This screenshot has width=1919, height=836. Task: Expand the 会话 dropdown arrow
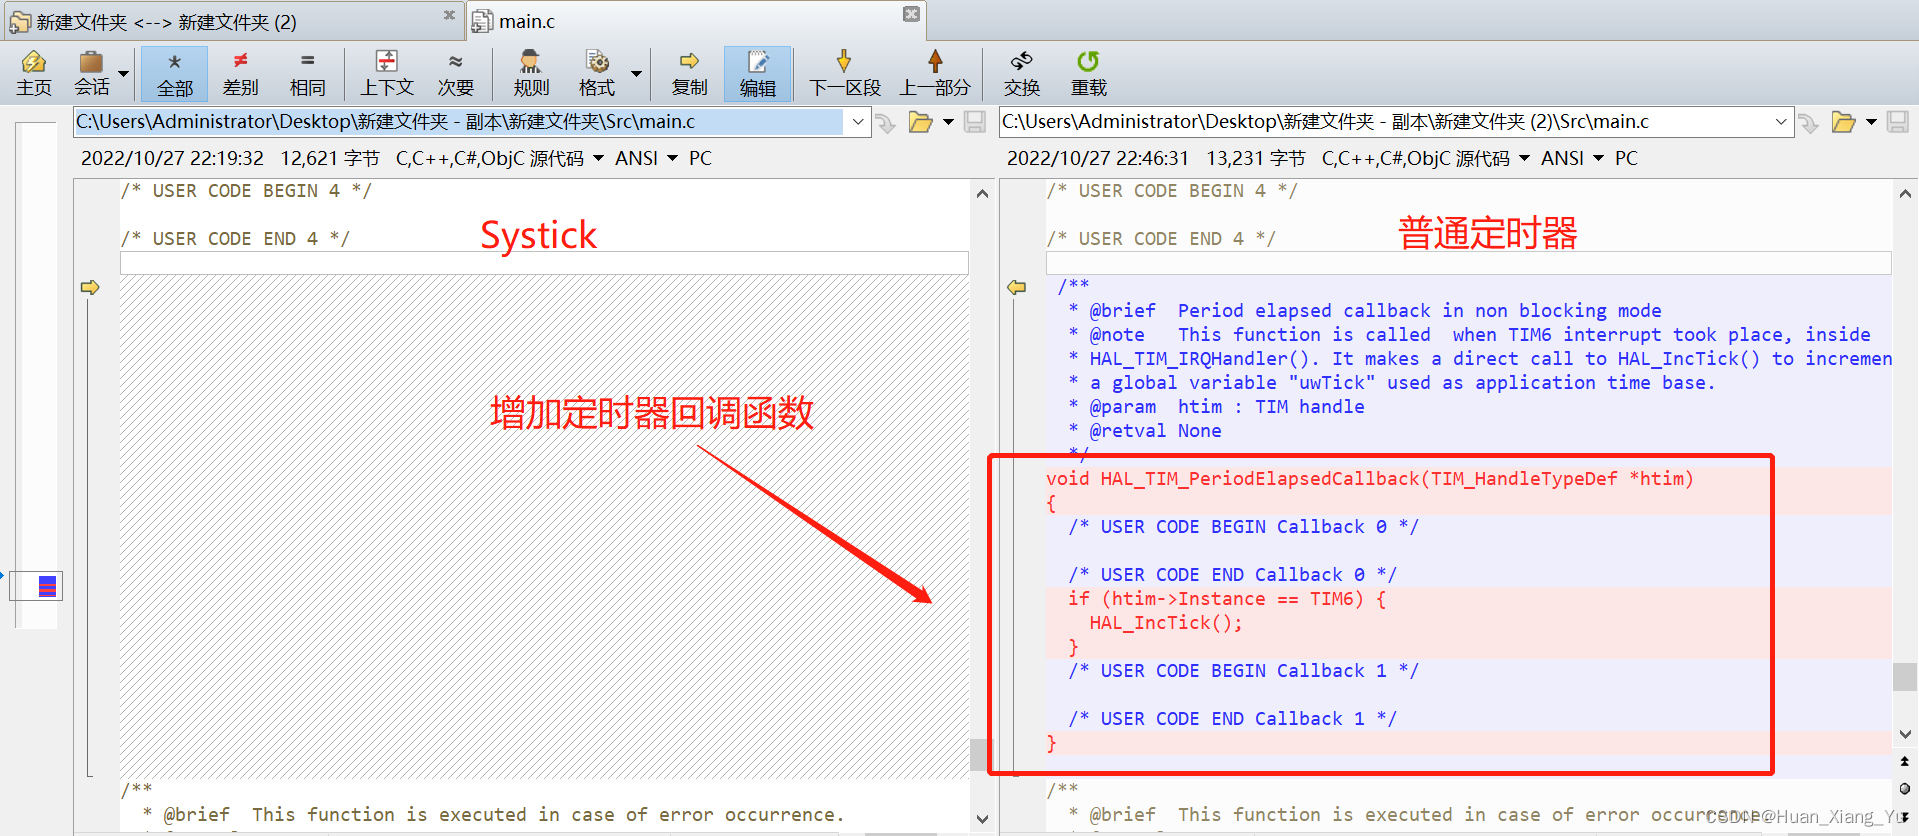coord(124,73)
